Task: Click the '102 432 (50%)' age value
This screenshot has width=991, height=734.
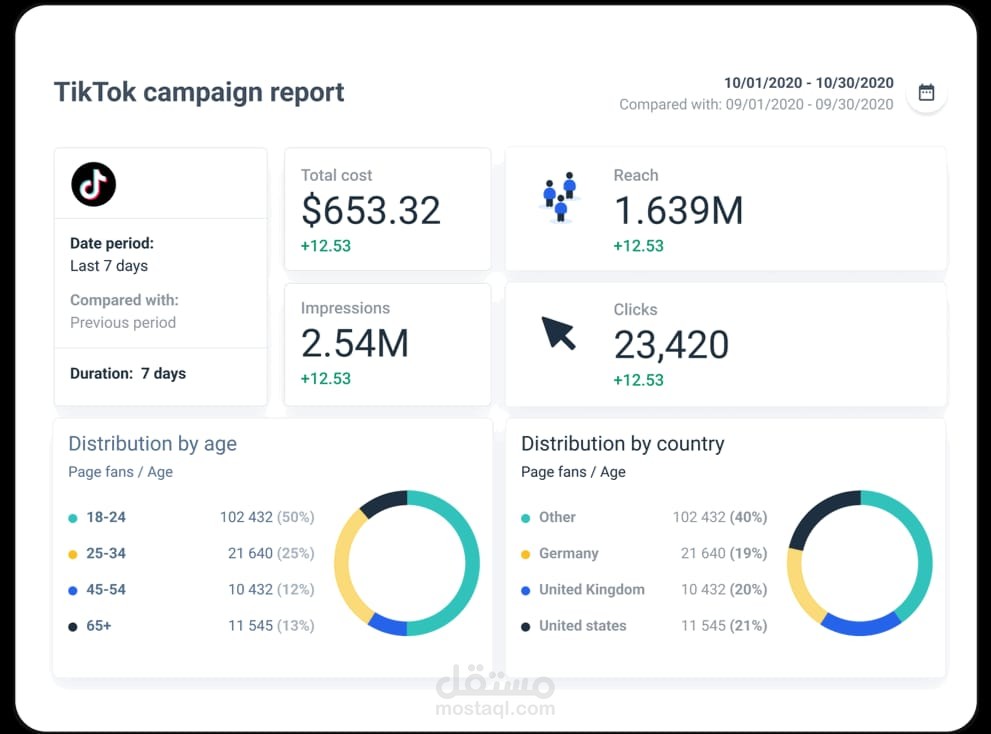Action: click(x=267, y=517)
